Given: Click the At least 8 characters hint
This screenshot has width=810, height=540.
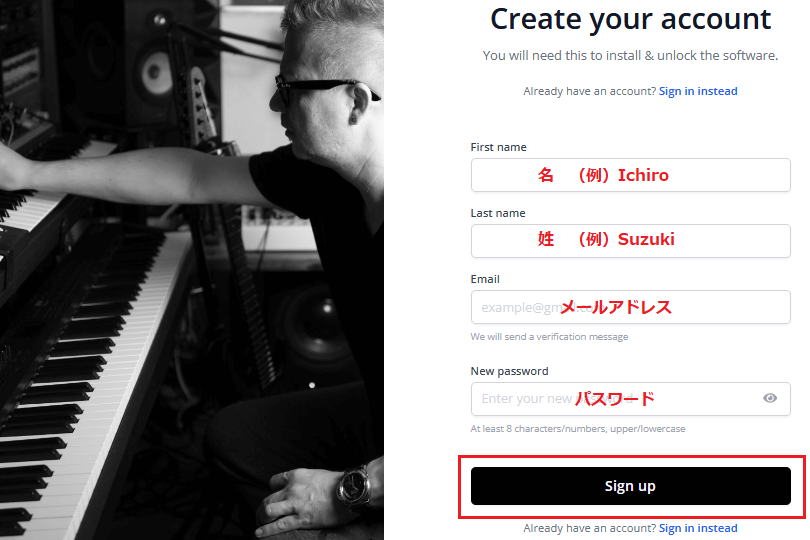Looking at the screenshot, I should point(578,428).
